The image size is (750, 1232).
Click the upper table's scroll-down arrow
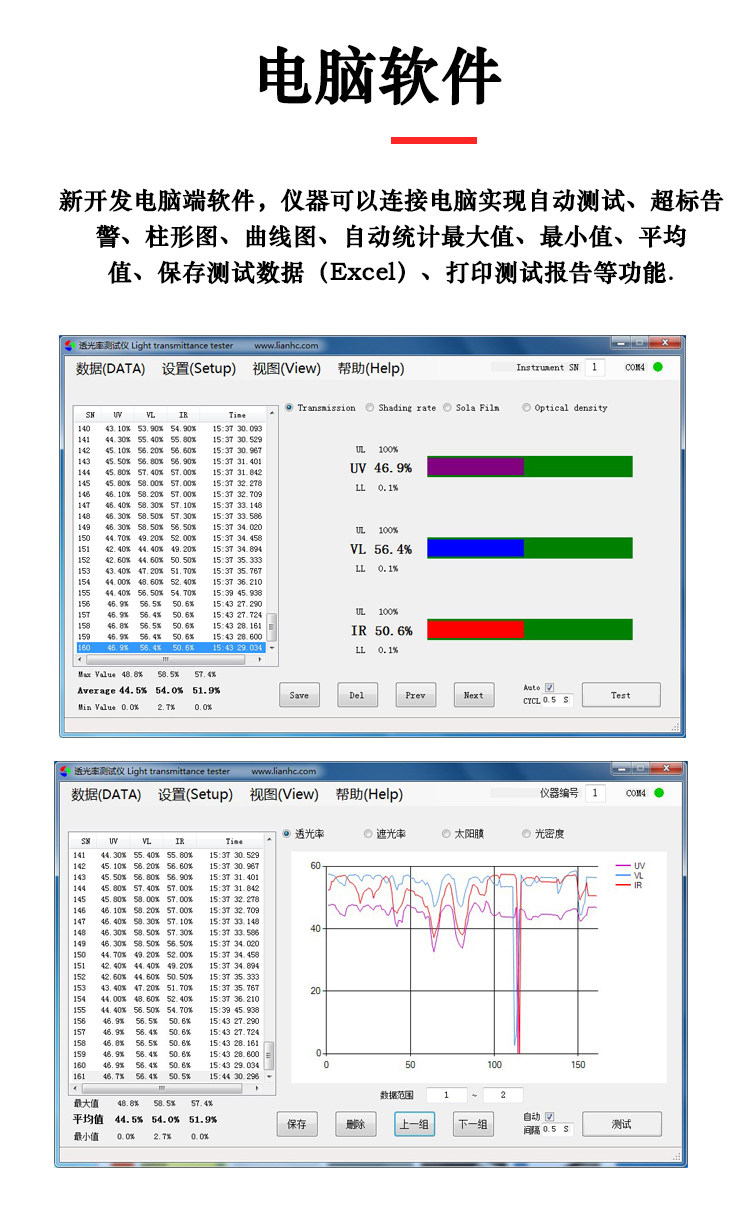271,648
